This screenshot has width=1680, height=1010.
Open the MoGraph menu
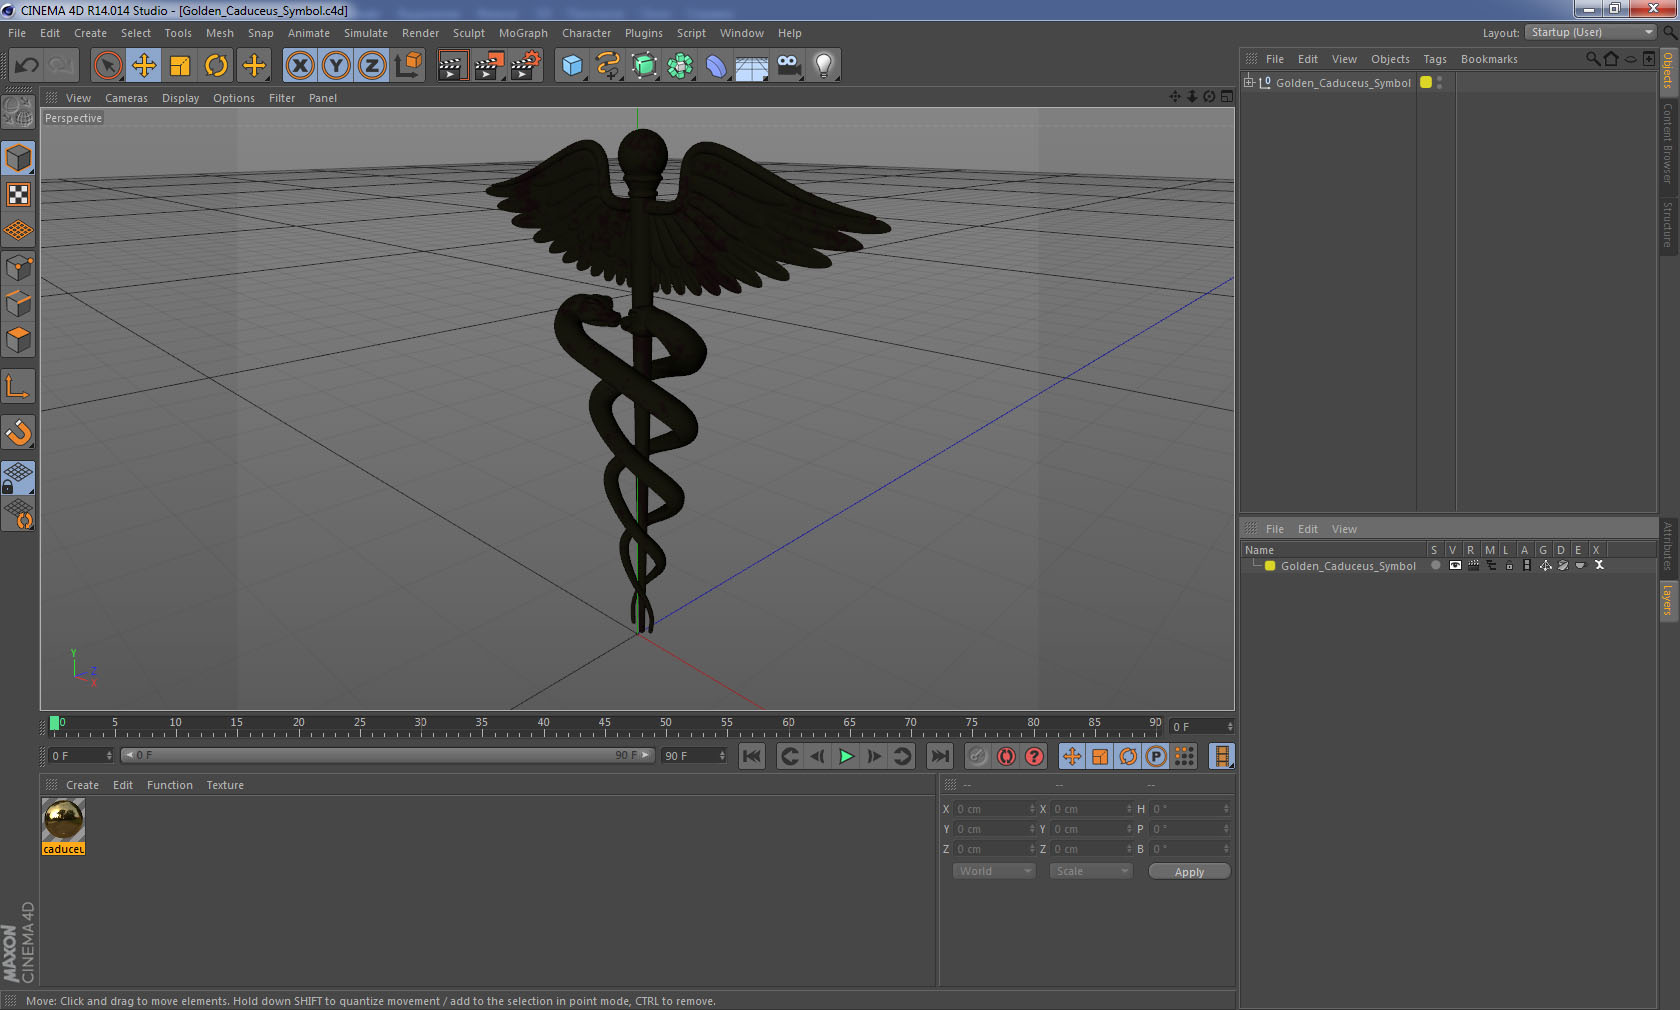tap(523, 33)
